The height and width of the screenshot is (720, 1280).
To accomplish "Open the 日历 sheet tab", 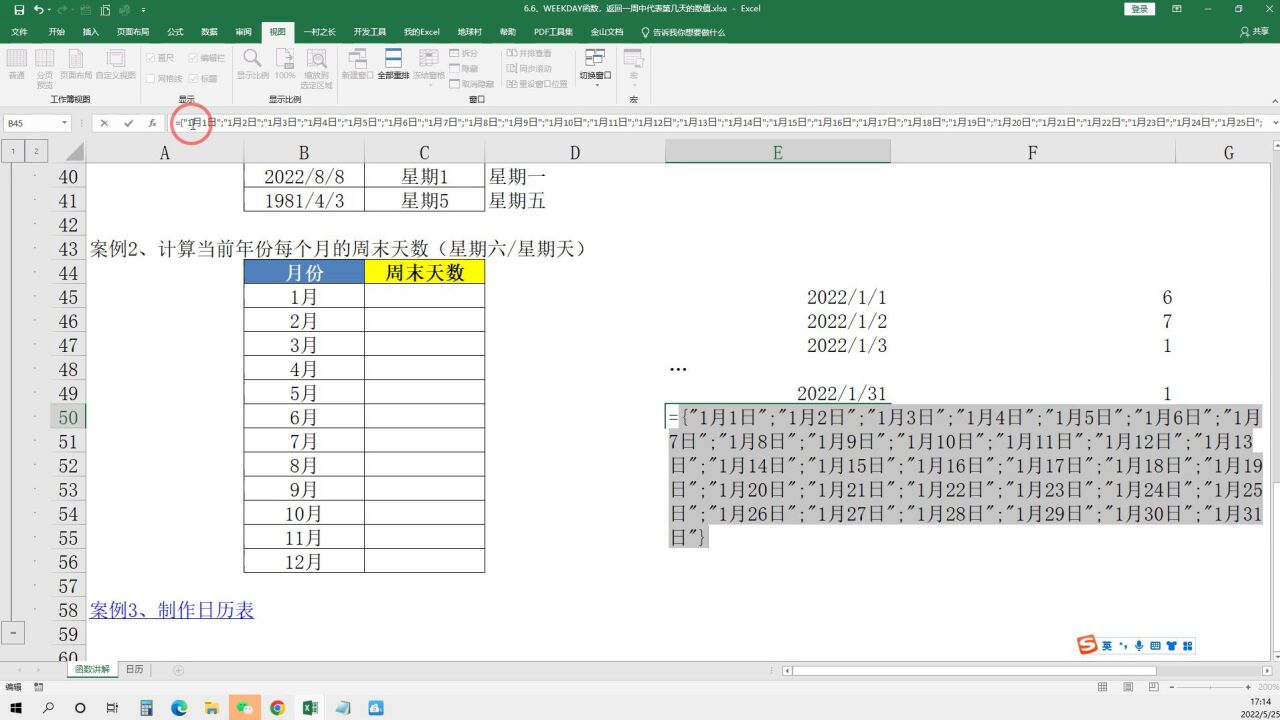I will pos(134,669).
